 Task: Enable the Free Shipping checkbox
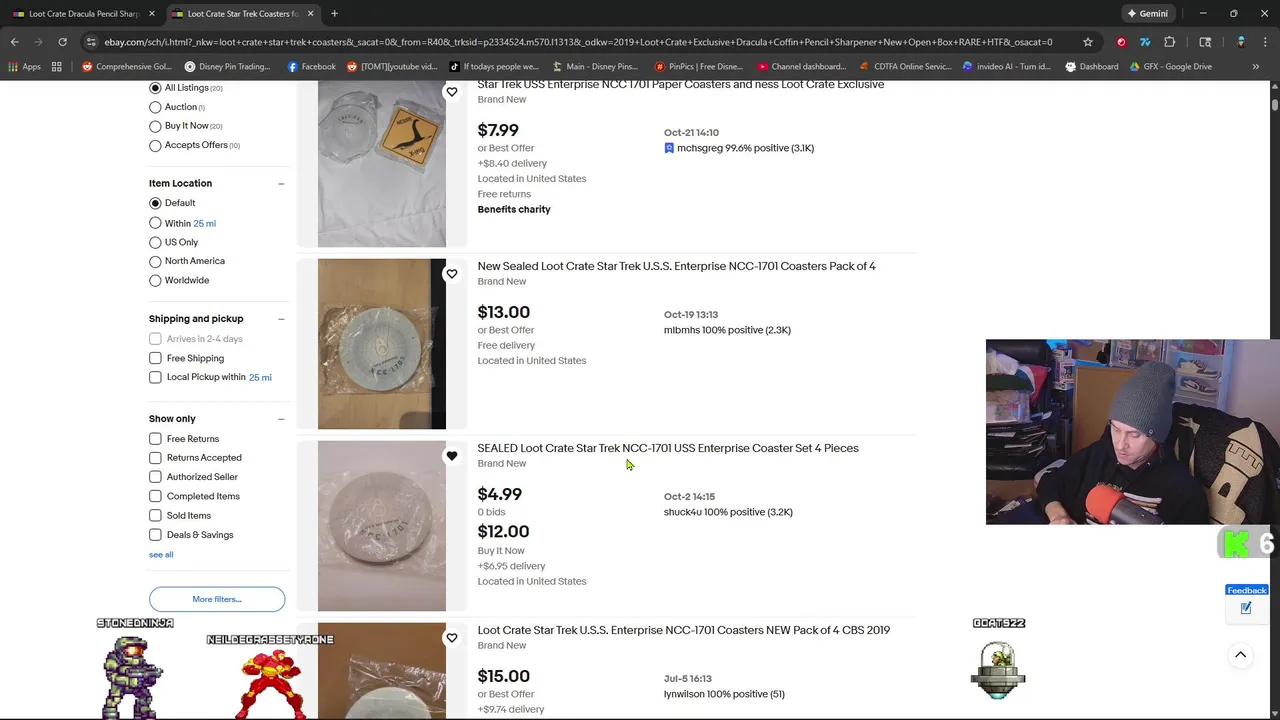pyautogui.click(x=155, y=358)
